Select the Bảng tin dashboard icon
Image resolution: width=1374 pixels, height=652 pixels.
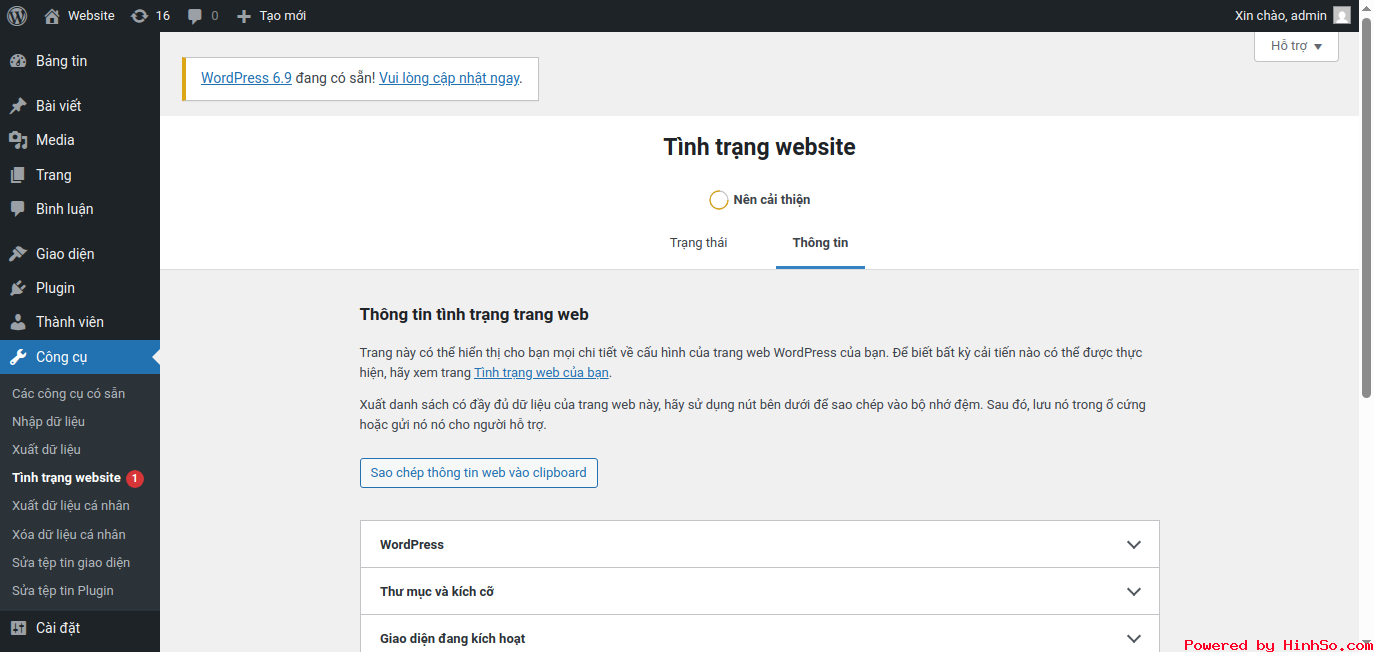21,61
